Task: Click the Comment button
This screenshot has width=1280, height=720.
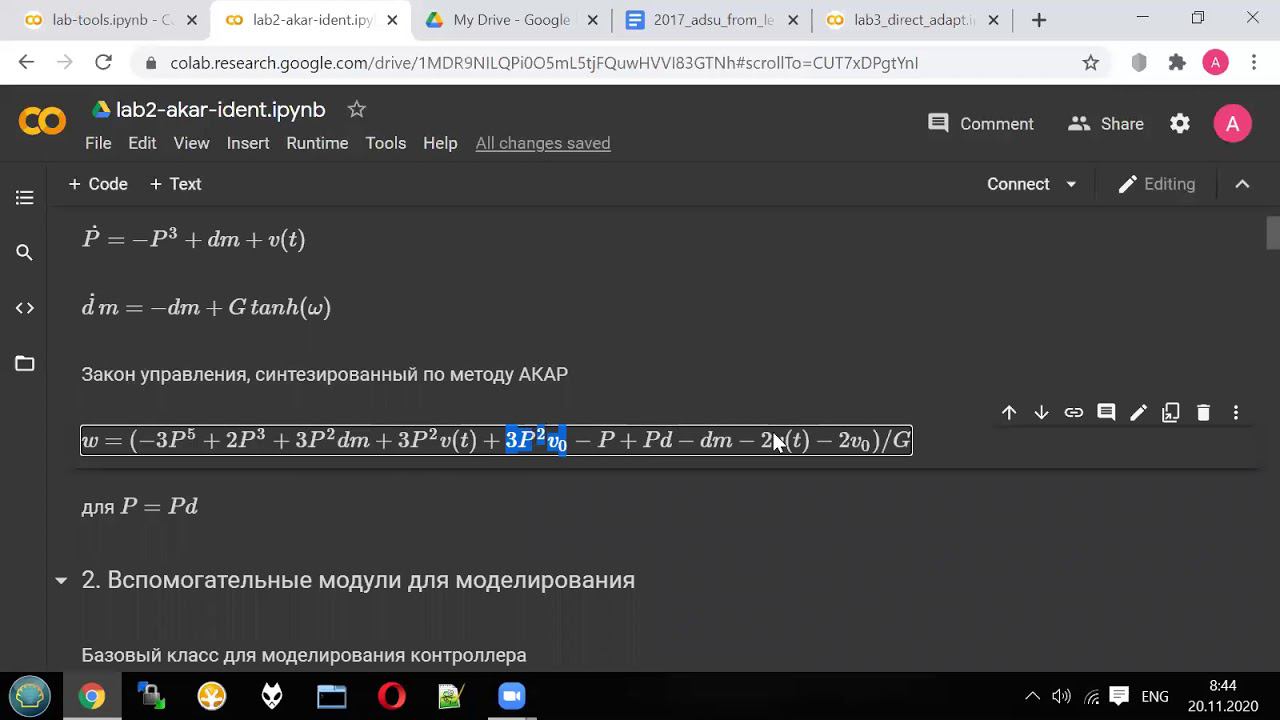Action: [x=981, y=123]
